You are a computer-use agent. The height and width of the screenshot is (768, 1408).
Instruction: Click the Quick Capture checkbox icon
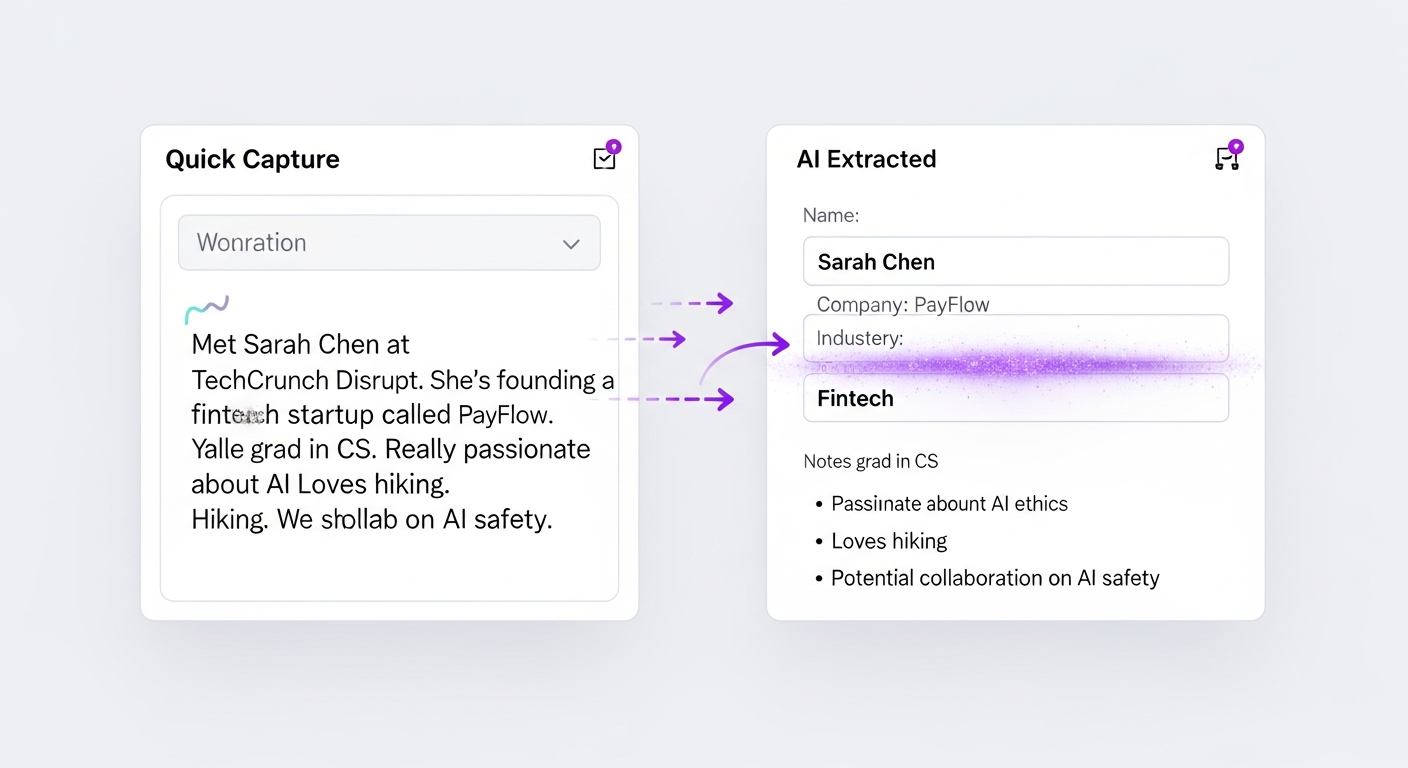click(x=605, y=157)
